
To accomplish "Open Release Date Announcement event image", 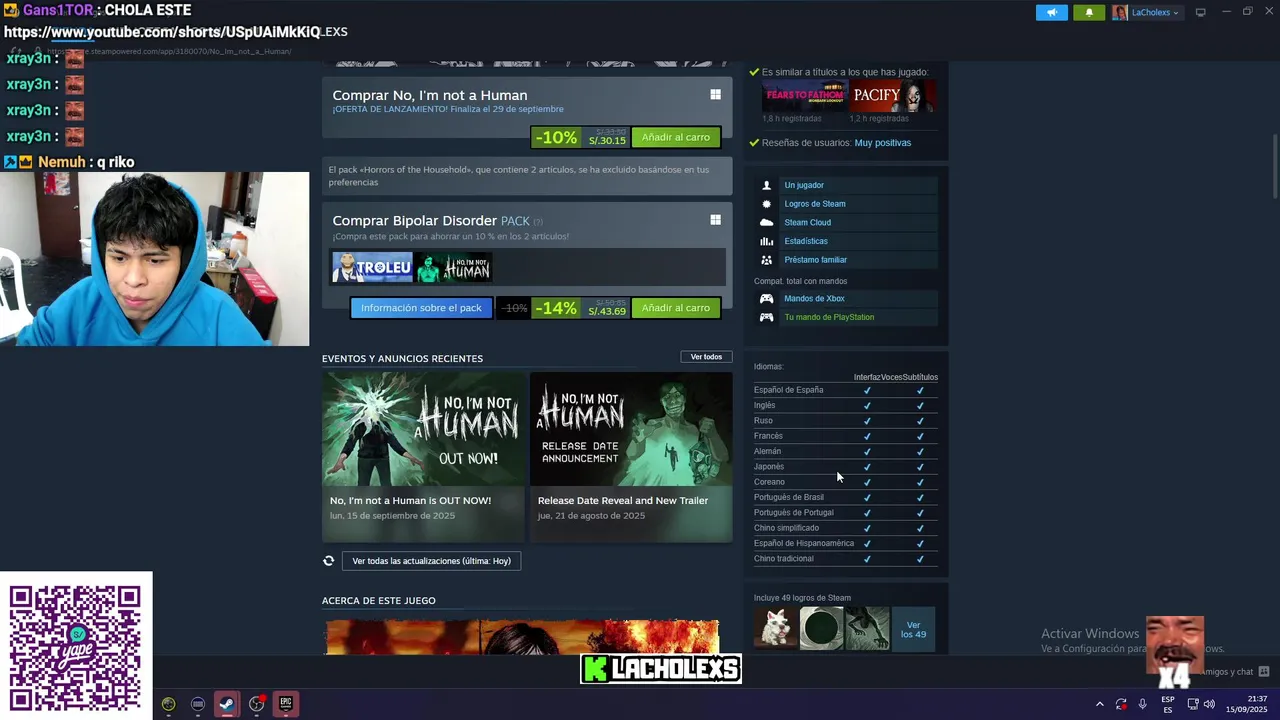I will click(x=631, y=429).
